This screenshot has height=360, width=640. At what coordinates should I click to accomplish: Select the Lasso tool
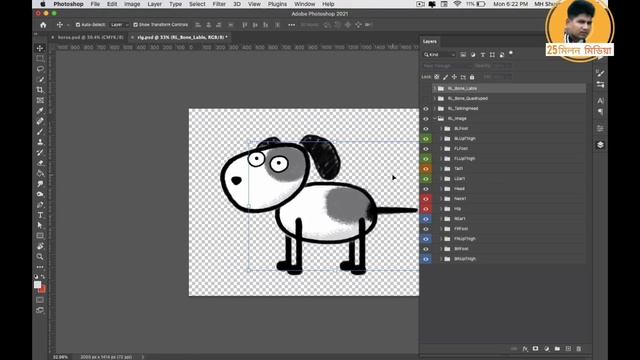40,69
